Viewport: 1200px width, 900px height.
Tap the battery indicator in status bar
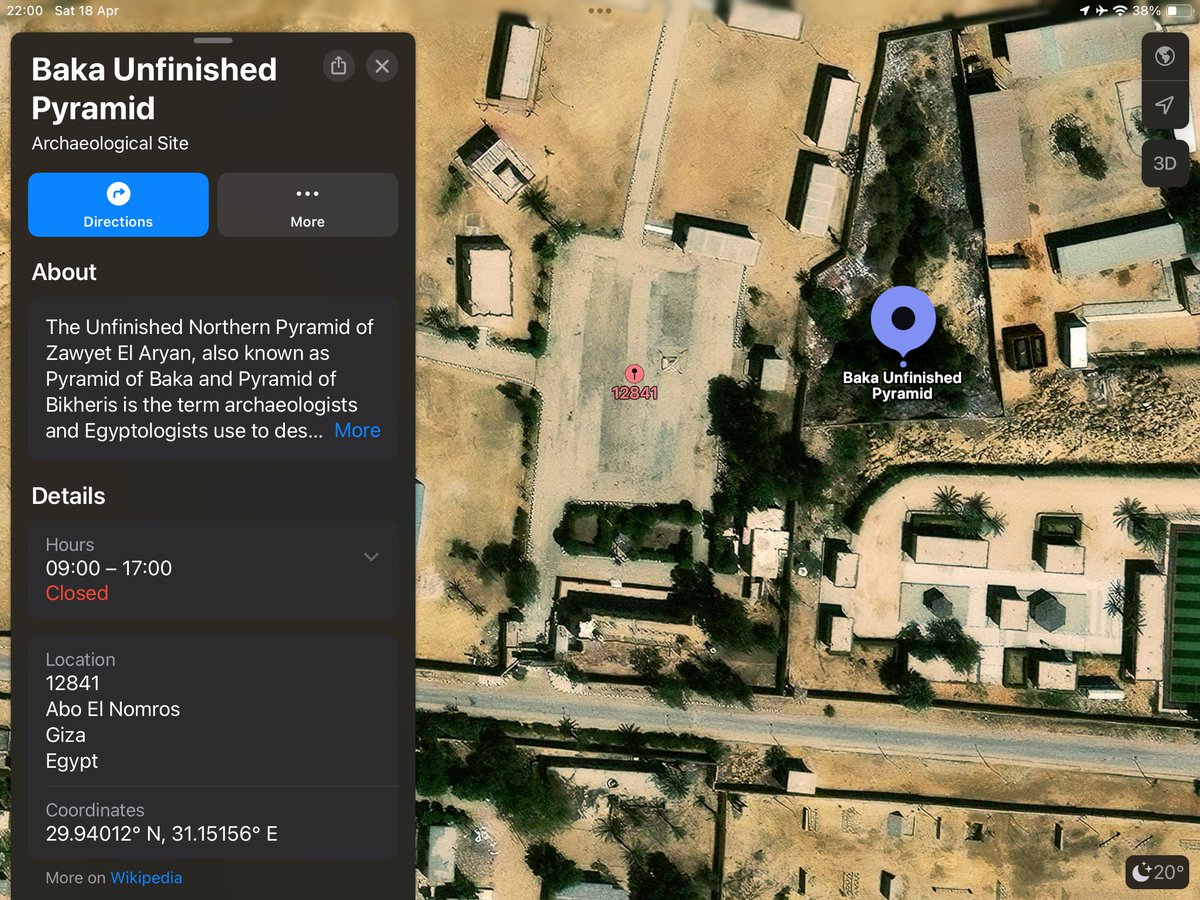pos(1177,11)
